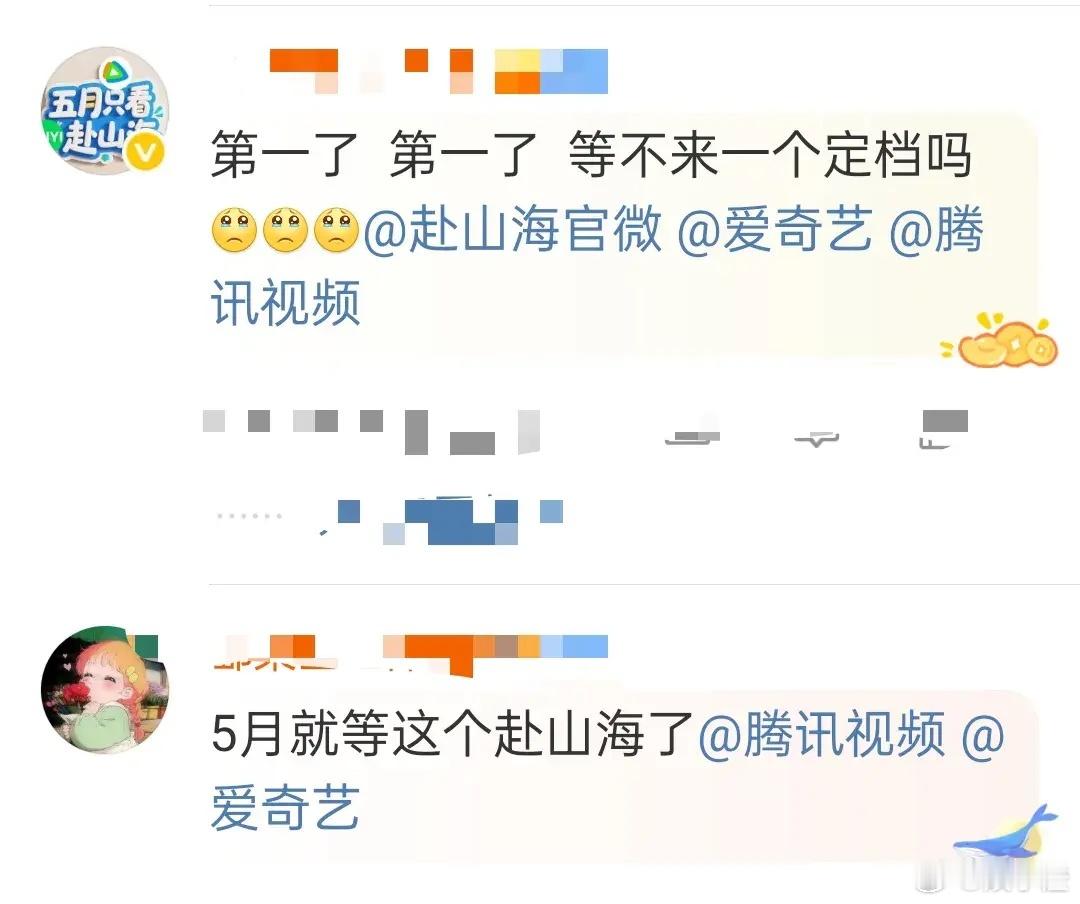The image size is (1080, 904).
Task: Reply using the speech bubble icon
Action: pyautogui.click(x=817, y=435)
